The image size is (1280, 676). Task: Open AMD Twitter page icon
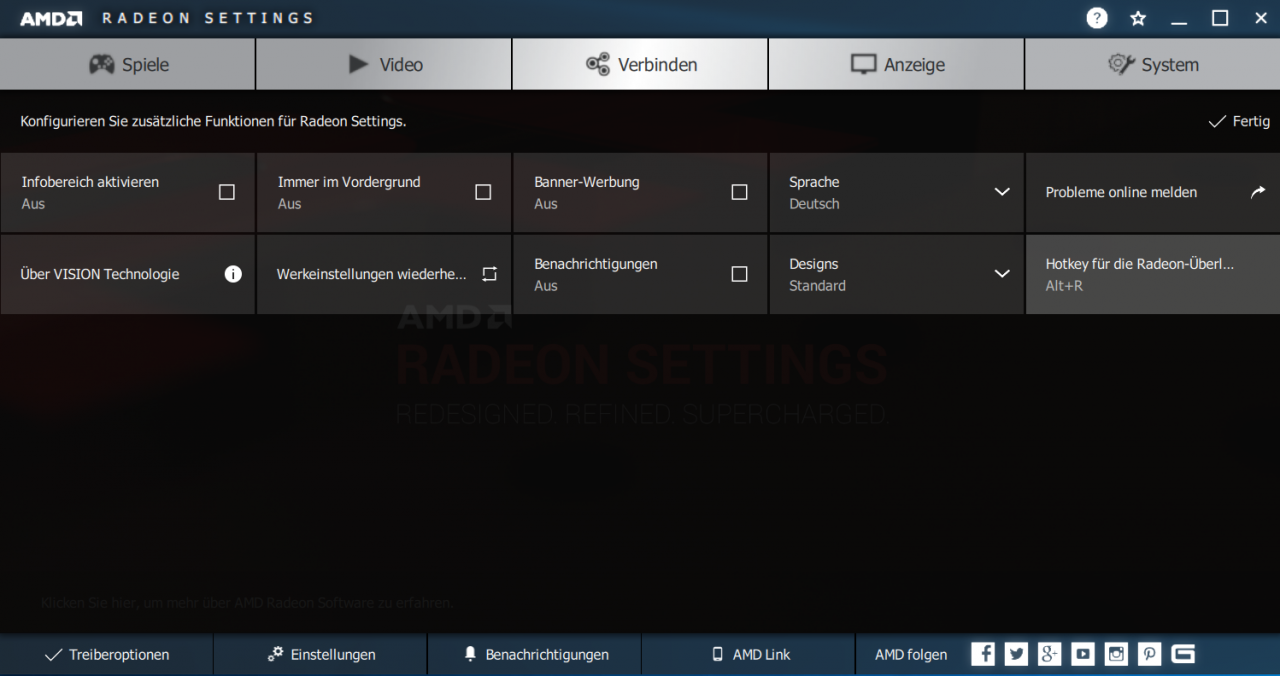pos(1016,654)
